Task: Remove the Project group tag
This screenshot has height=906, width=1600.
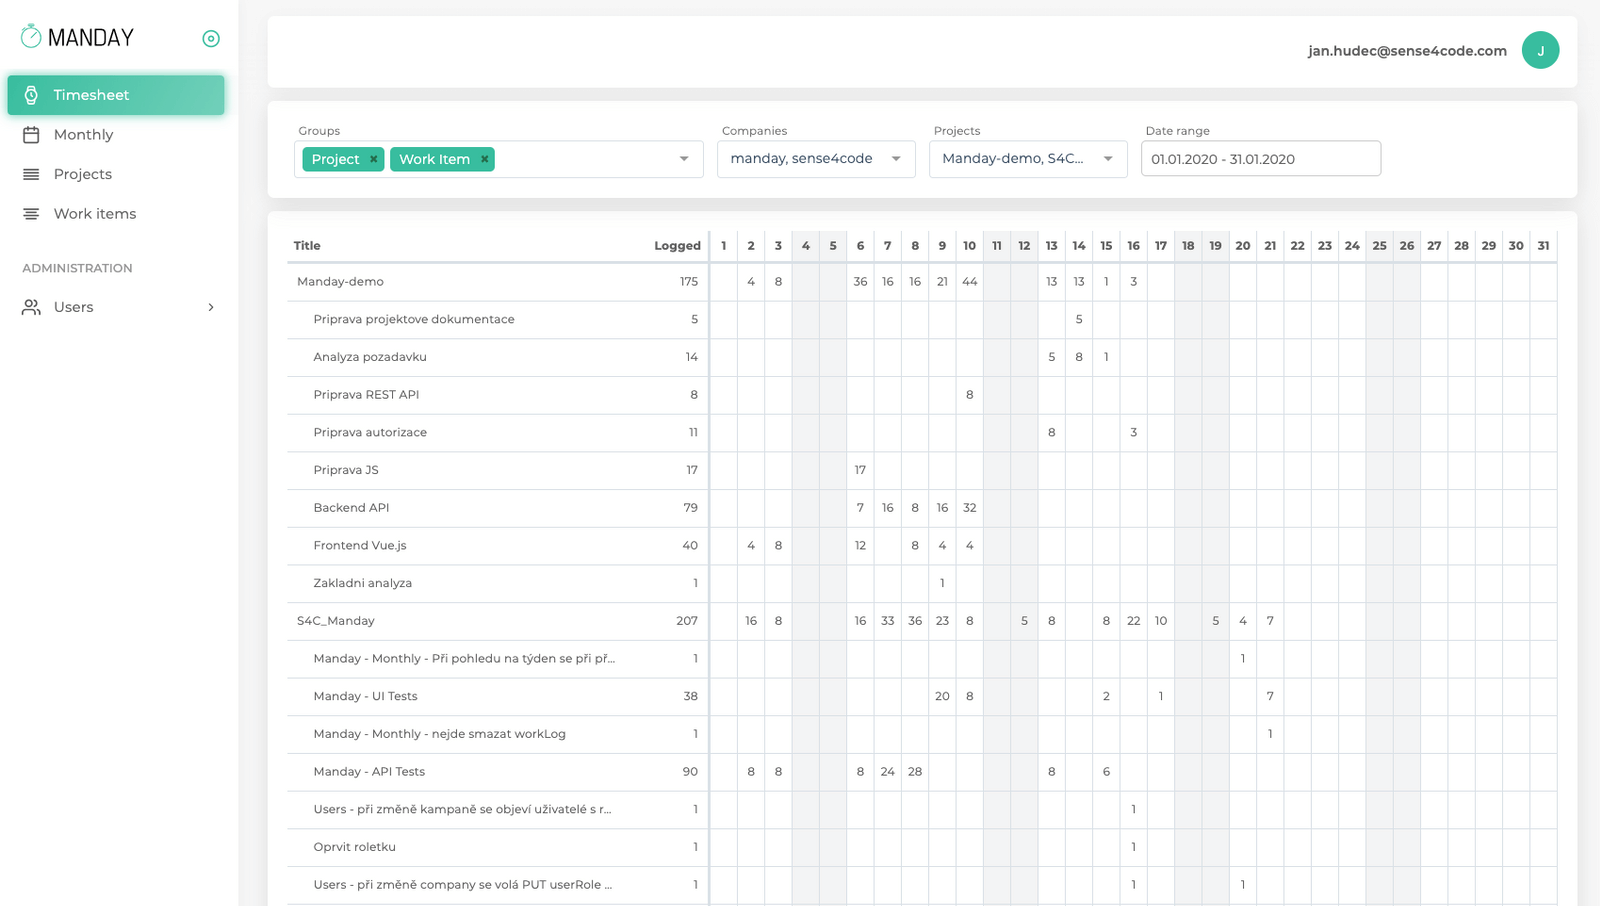Action: pos(373,159)
